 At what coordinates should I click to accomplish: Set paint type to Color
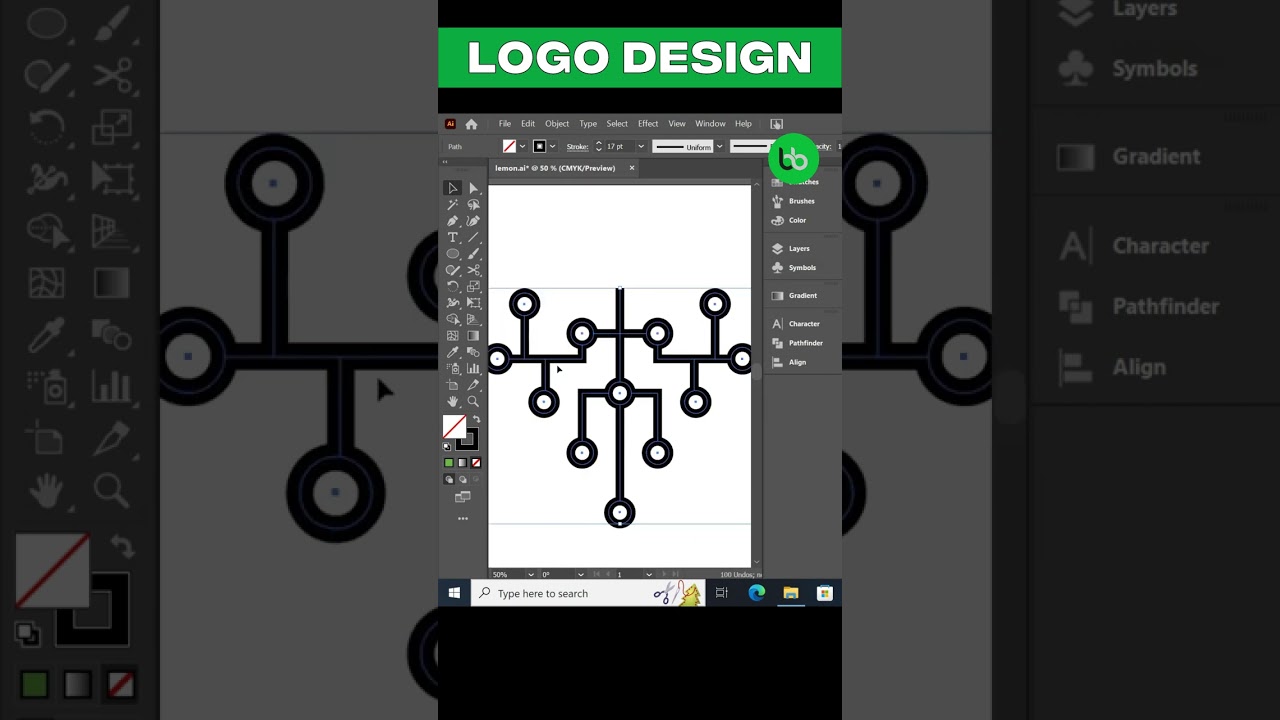[x=449, y=462]
